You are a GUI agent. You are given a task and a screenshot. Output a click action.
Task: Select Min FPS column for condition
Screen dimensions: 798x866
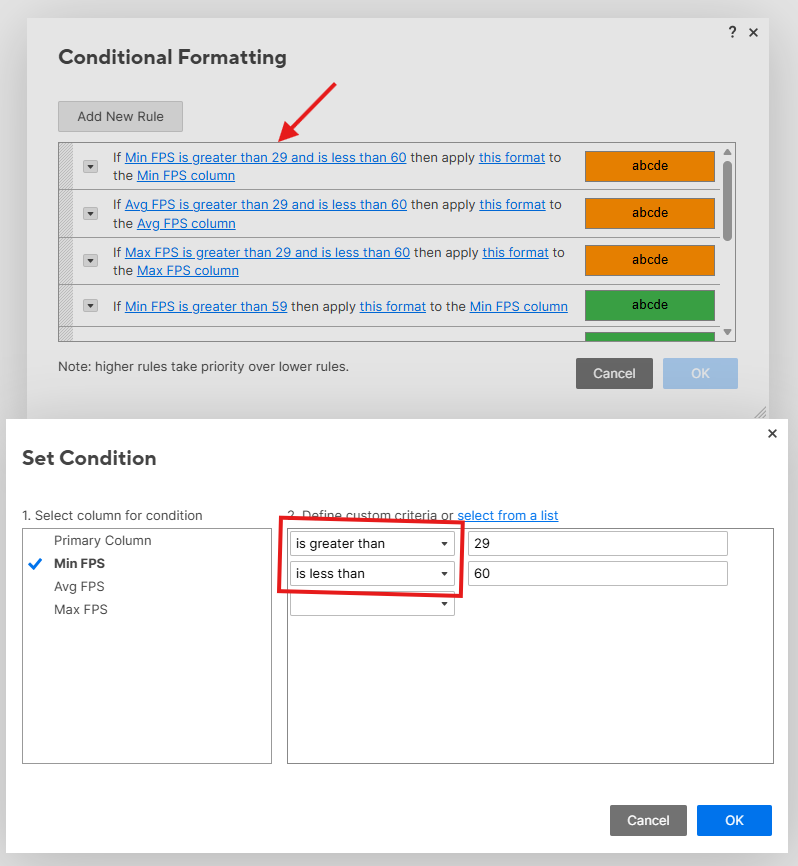(x=80, y=563)
